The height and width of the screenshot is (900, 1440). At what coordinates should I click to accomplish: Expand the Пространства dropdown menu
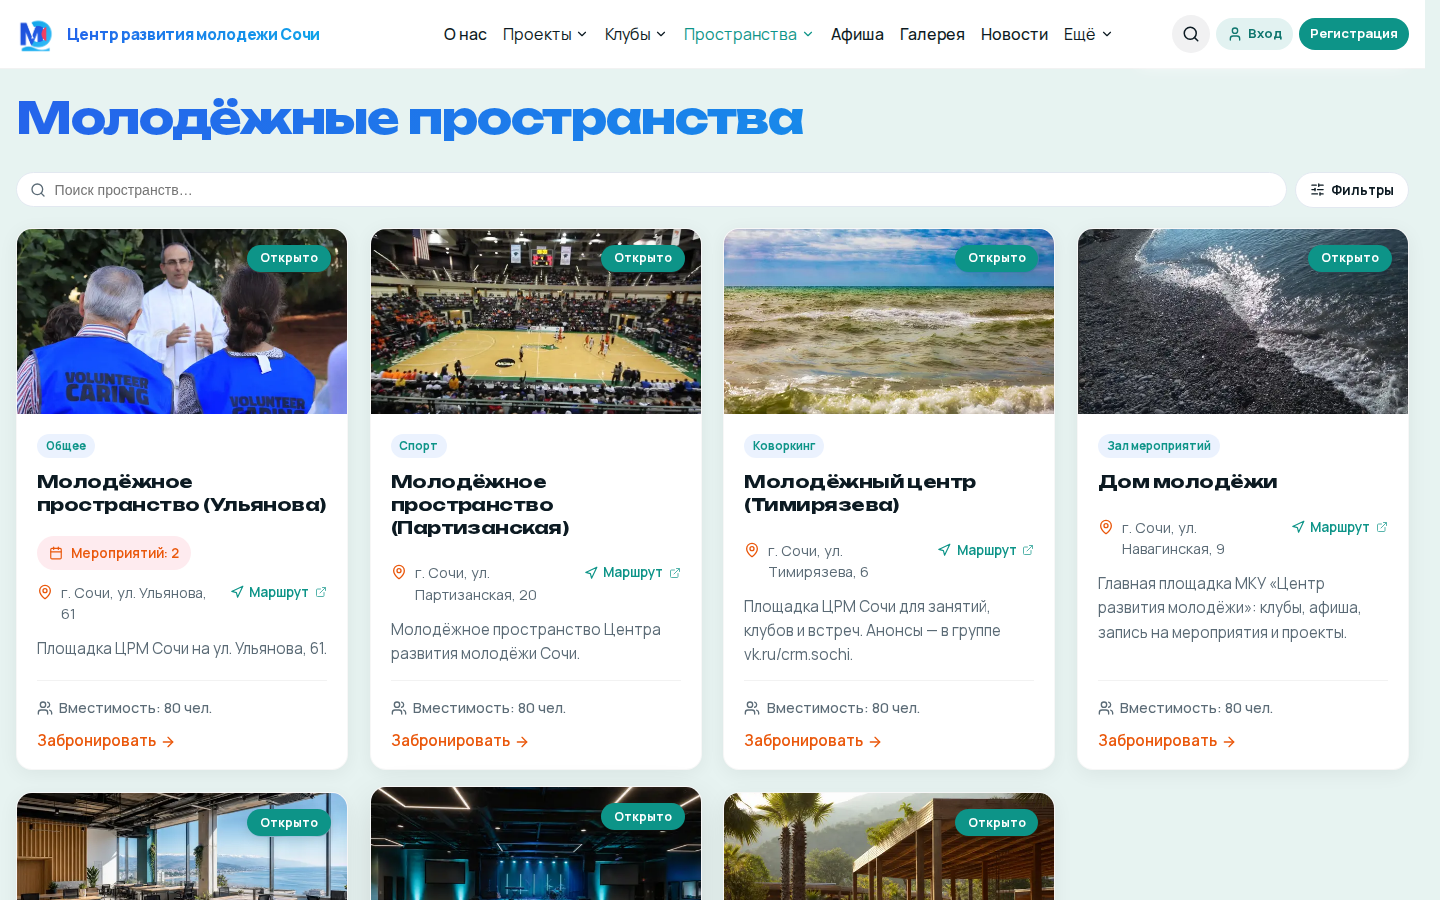tap(748, 34)
